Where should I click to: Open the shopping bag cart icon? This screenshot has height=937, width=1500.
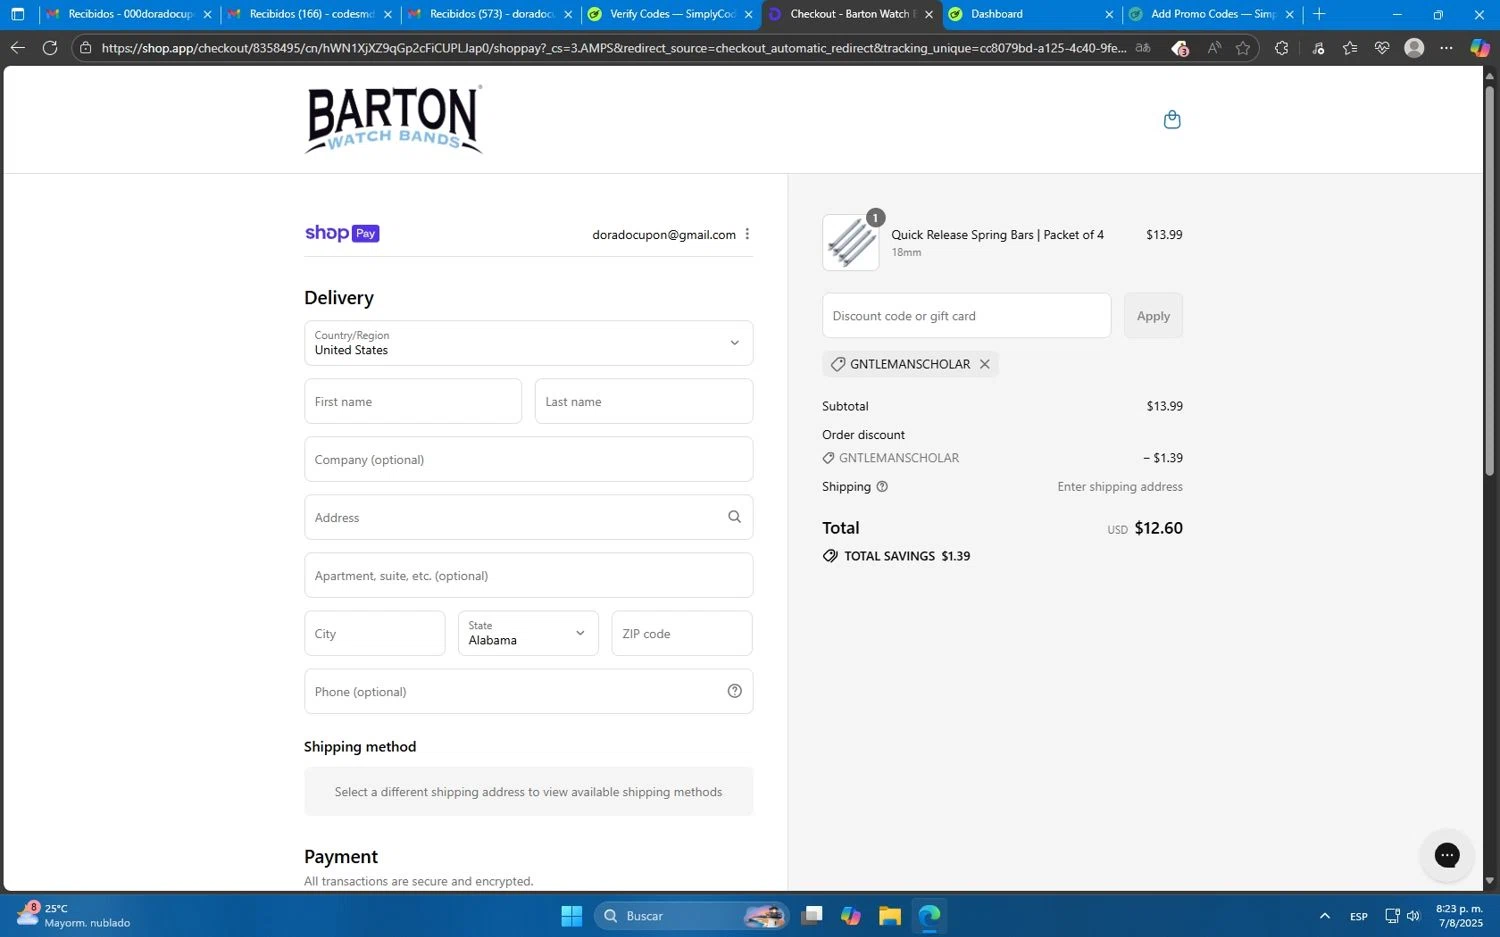coord(1172,120)
